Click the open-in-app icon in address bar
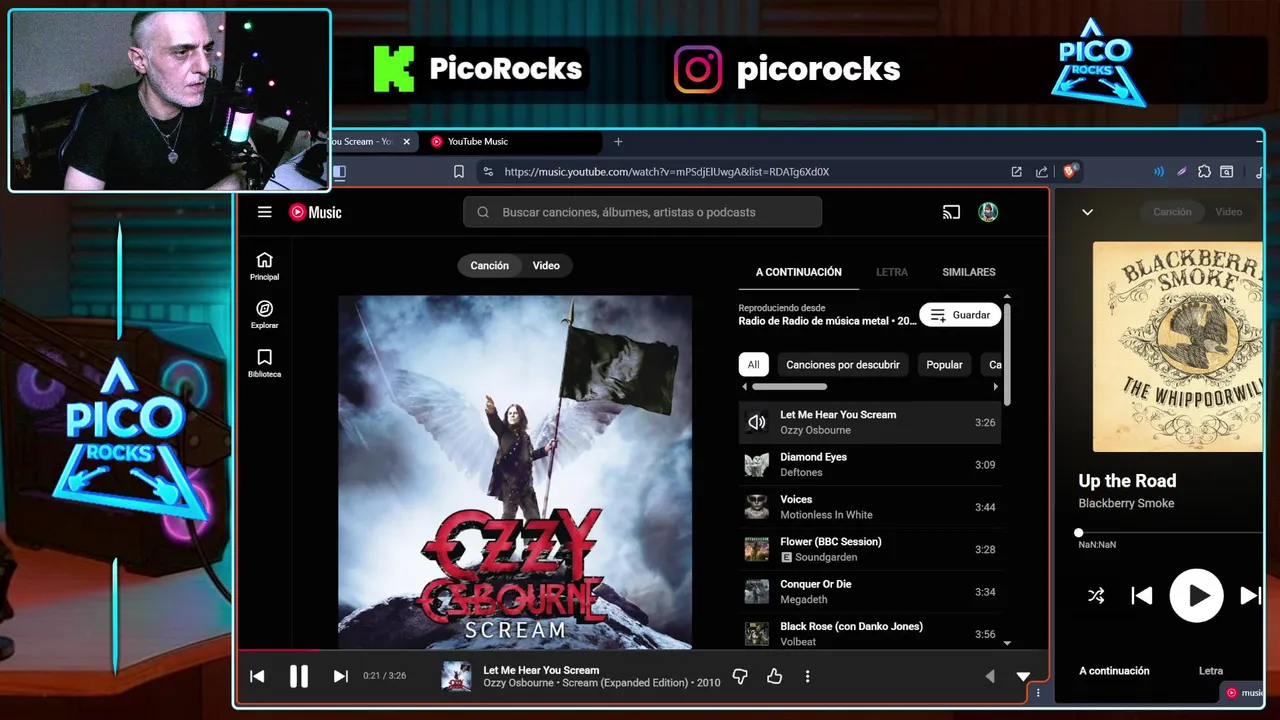The height and width of the screenshot is (720, 1280). coord(1016,172)
